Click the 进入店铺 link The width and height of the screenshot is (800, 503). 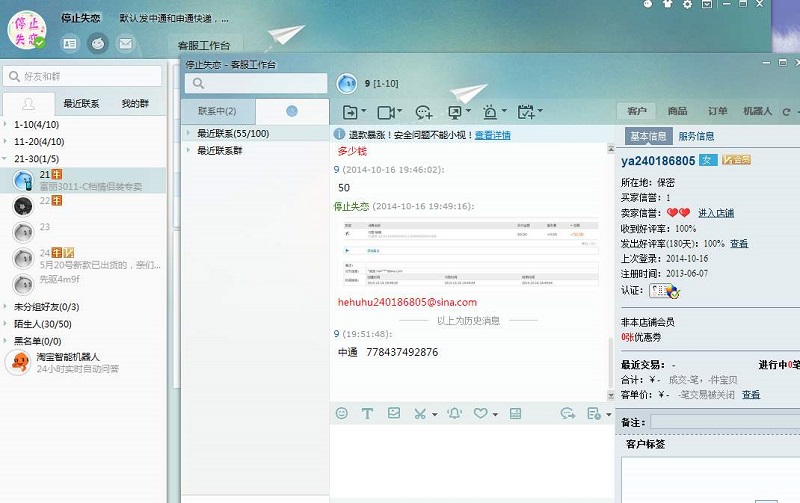tap(715, 213)
